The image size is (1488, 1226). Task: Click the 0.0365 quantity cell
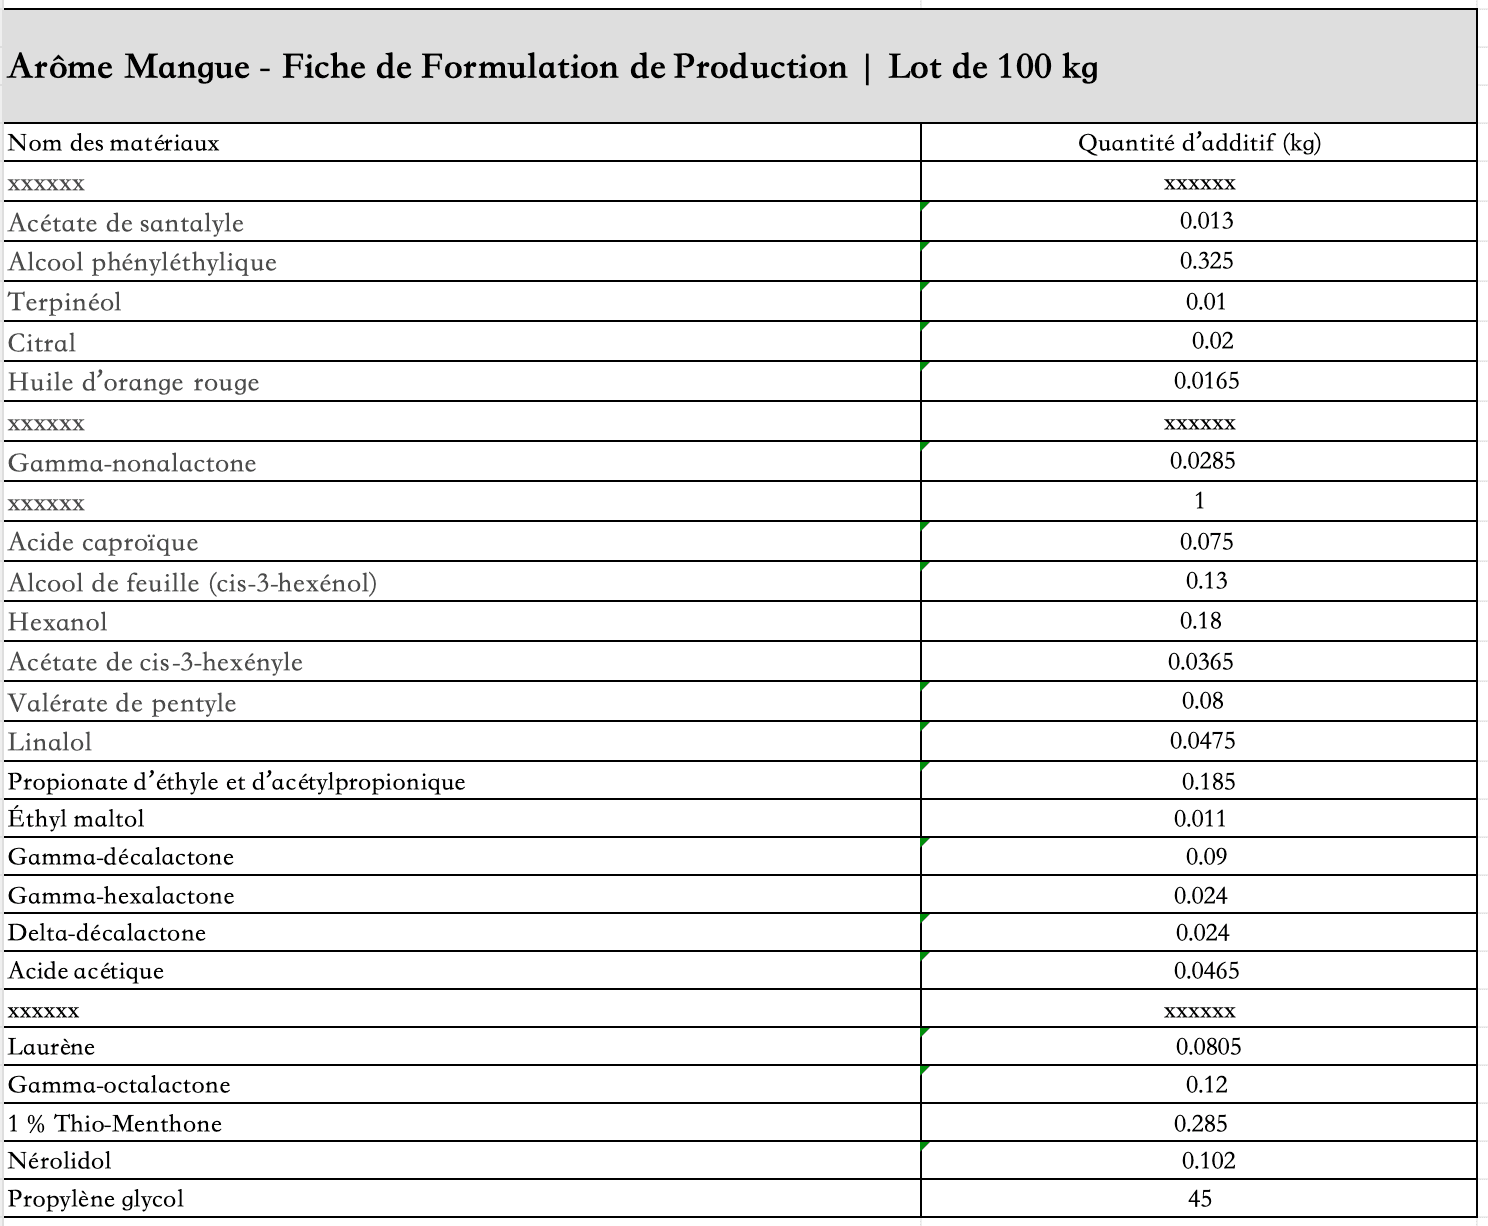coord(1199,661)
